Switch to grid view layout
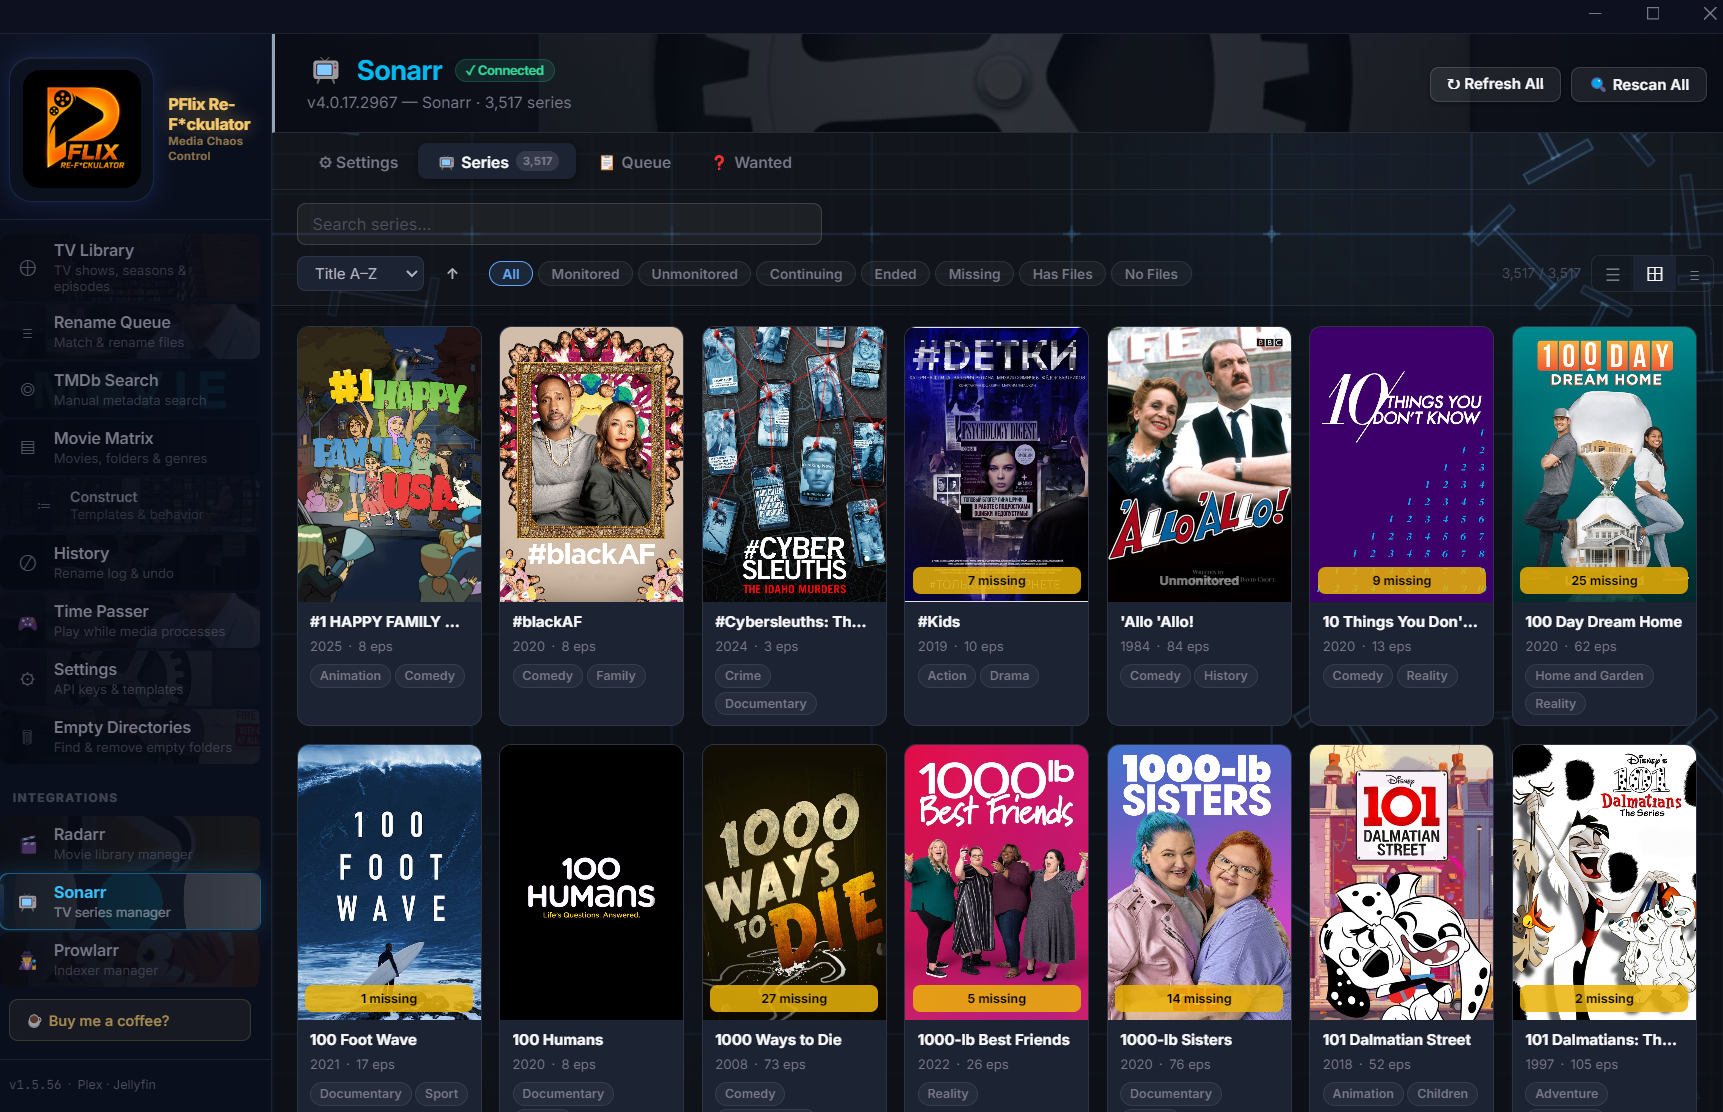This screenshot has width=1723, height=1112. (1655, 274)
